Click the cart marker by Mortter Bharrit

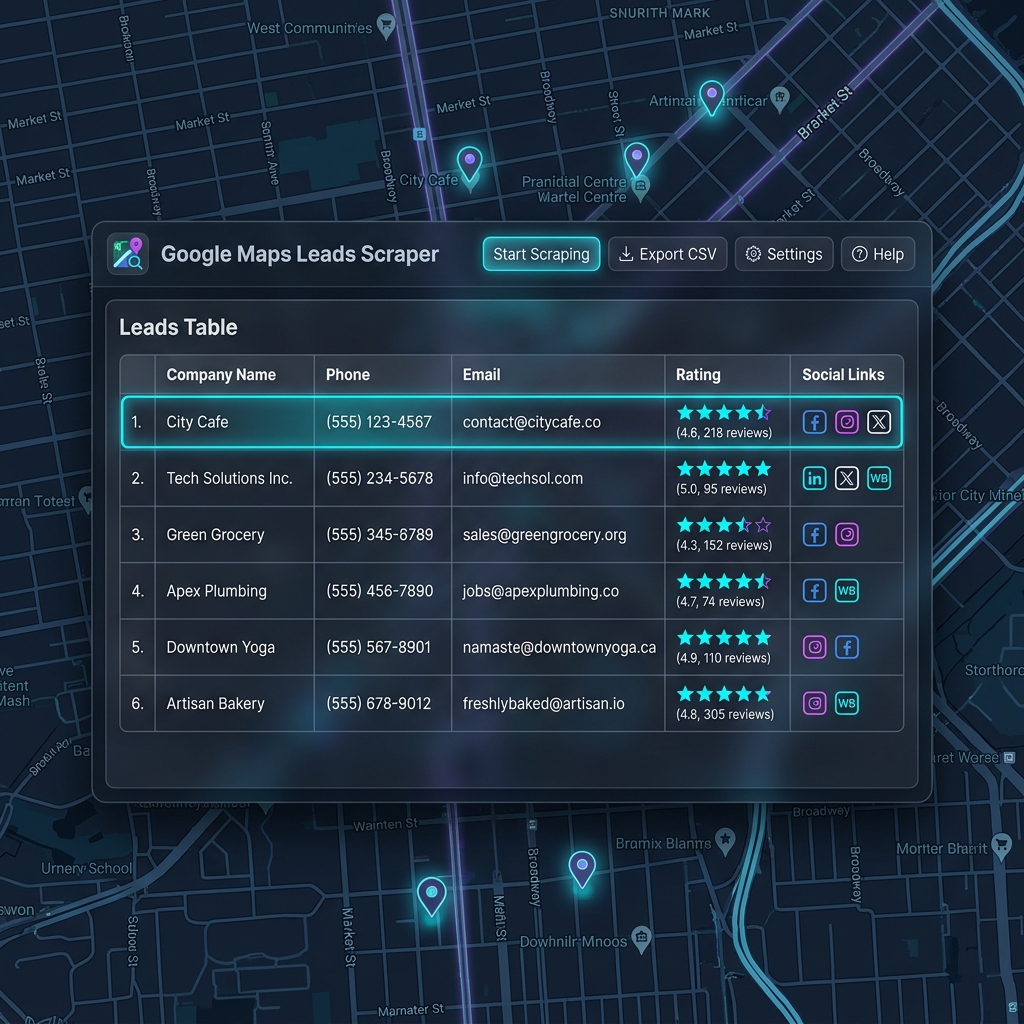(x=1001, y=846)
